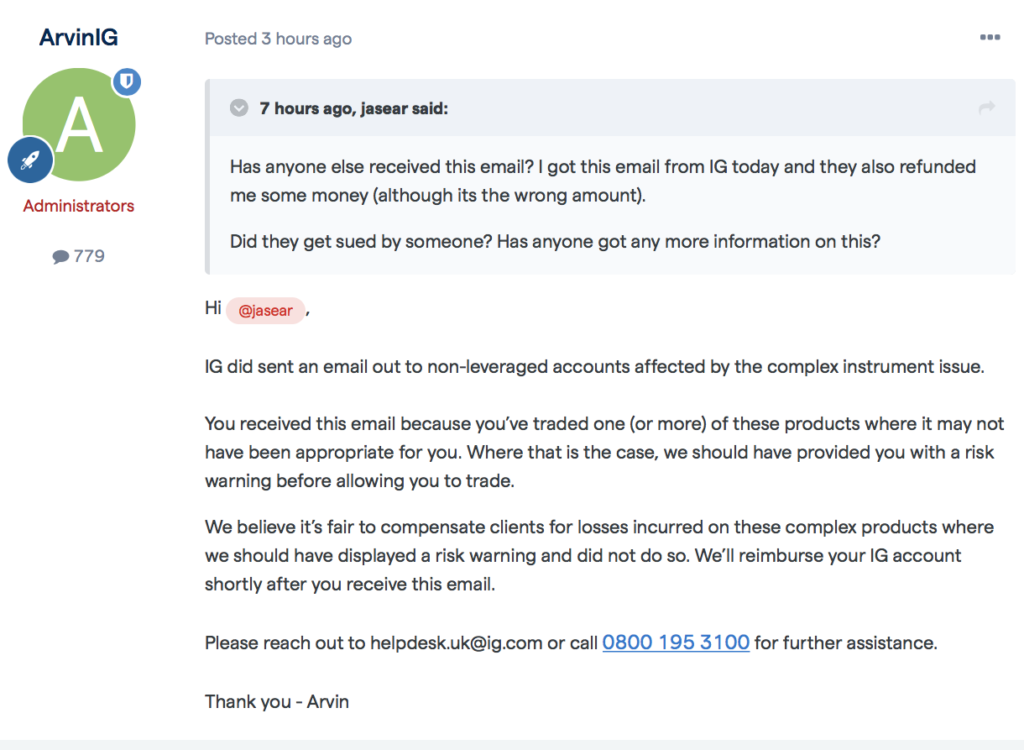Open the ArvinIG username link
Viewport: 1024px width, 750px height.
coord(78,37)
